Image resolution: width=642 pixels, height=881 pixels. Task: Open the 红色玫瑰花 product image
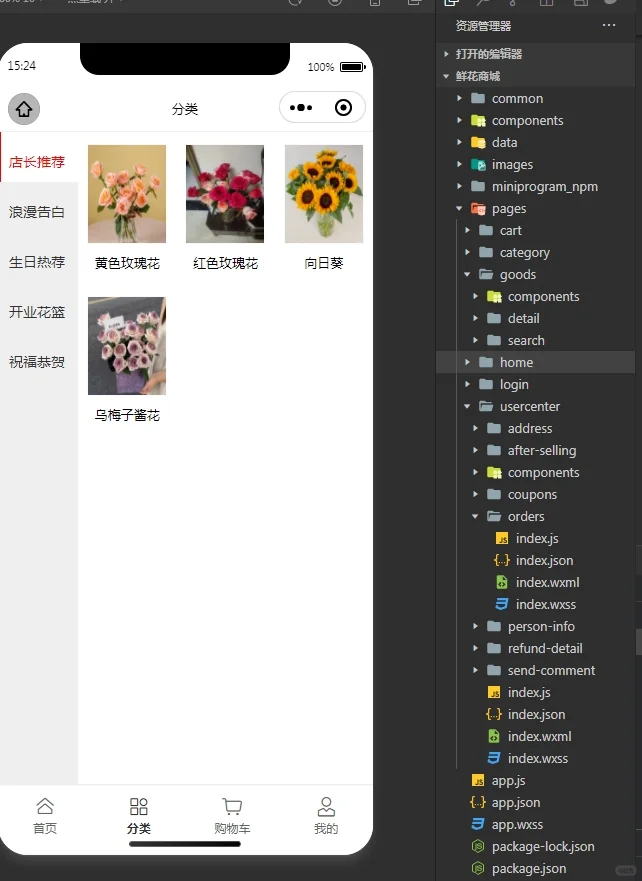[225, 194]
